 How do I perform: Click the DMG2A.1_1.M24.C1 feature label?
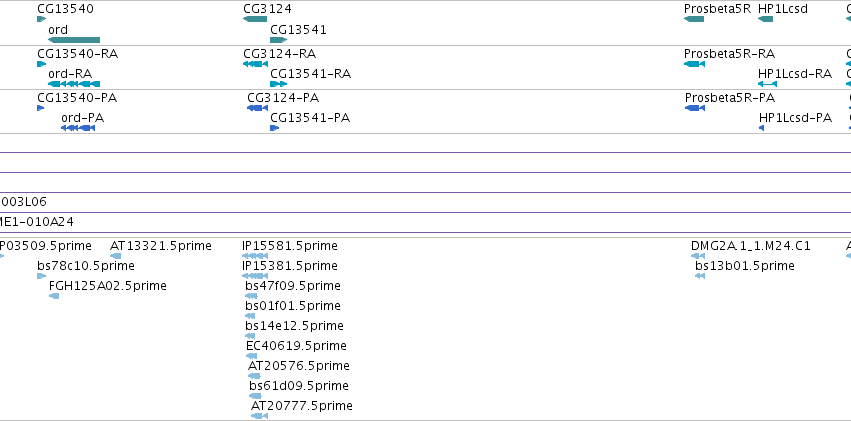click(x=751, y=246)
